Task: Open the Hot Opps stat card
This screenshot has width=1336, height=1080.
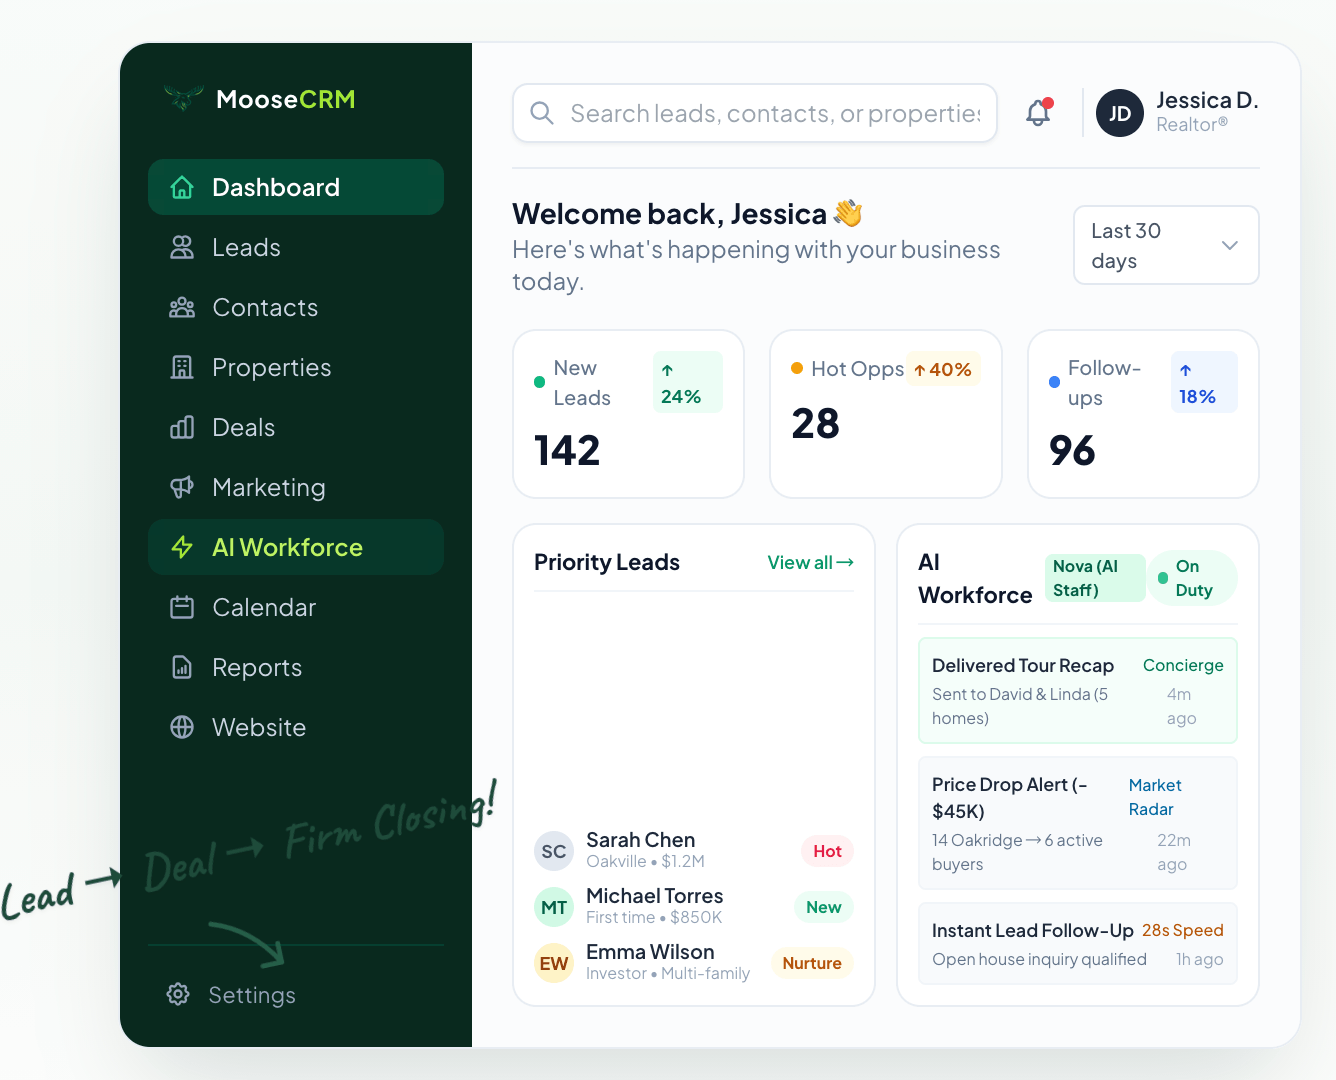Action: [886, 414]
